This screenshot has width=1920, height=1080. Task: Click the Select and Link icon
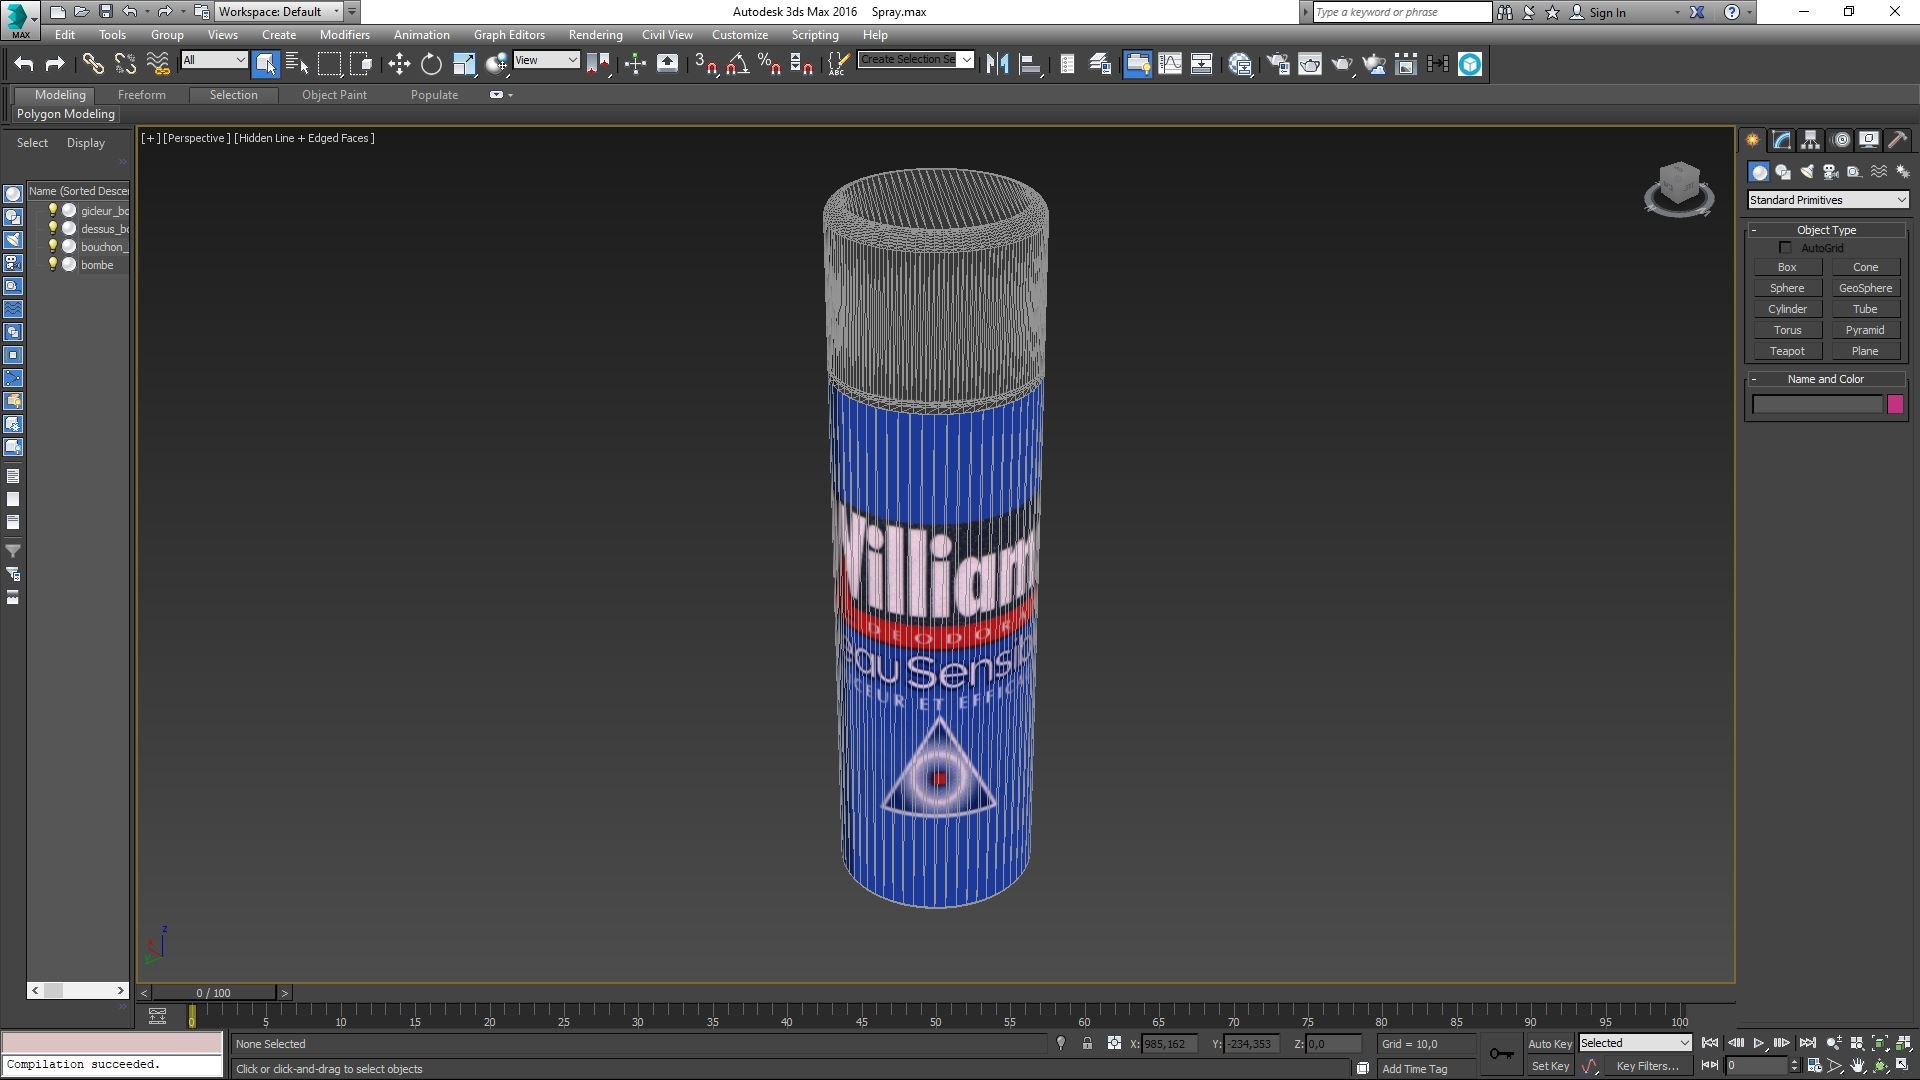click(93, 64)
